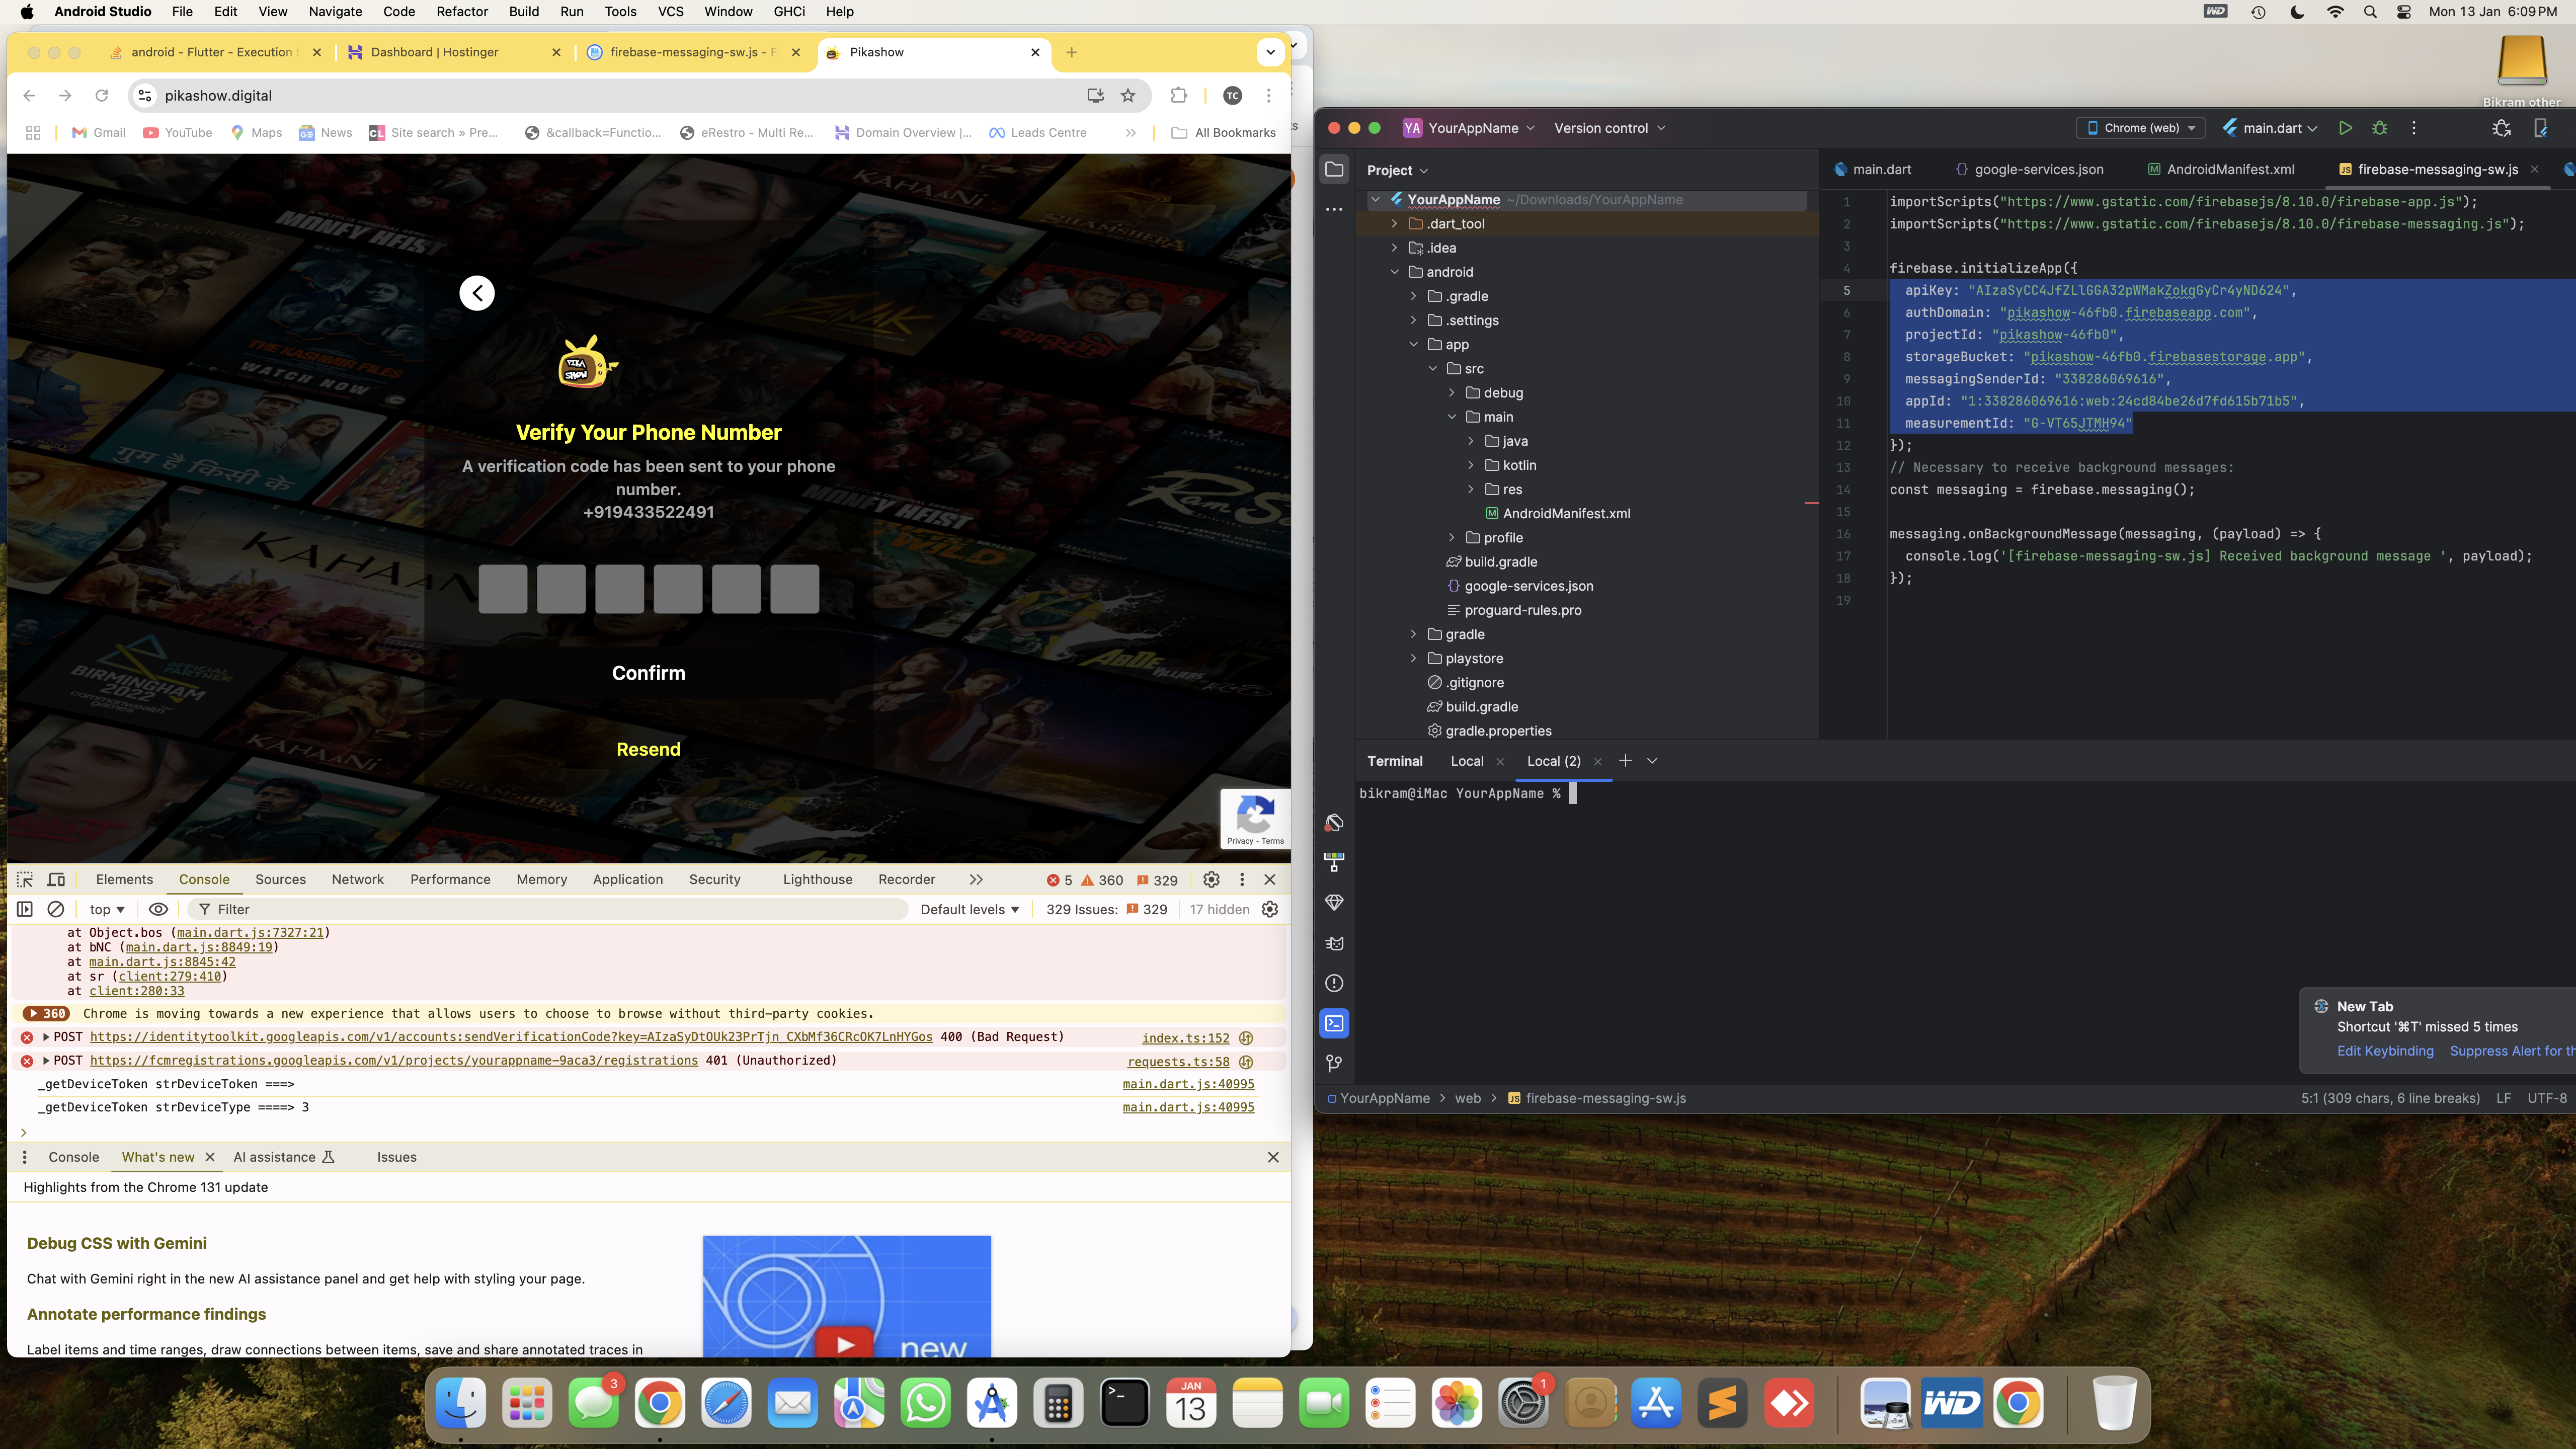Screen dimensions: 2576x1449
Task: Collapse the android folder in the project tree
Action: point(1395,272)
